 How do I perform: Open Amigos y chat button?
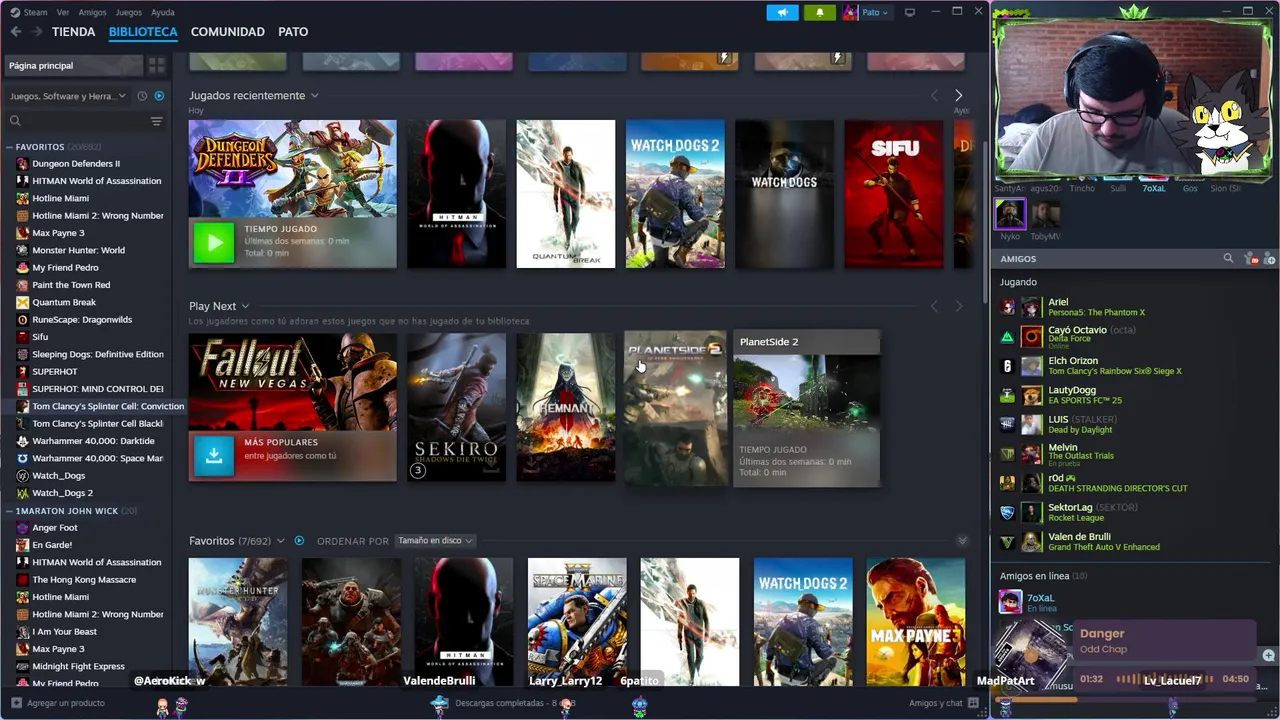[x=942, y=703]
